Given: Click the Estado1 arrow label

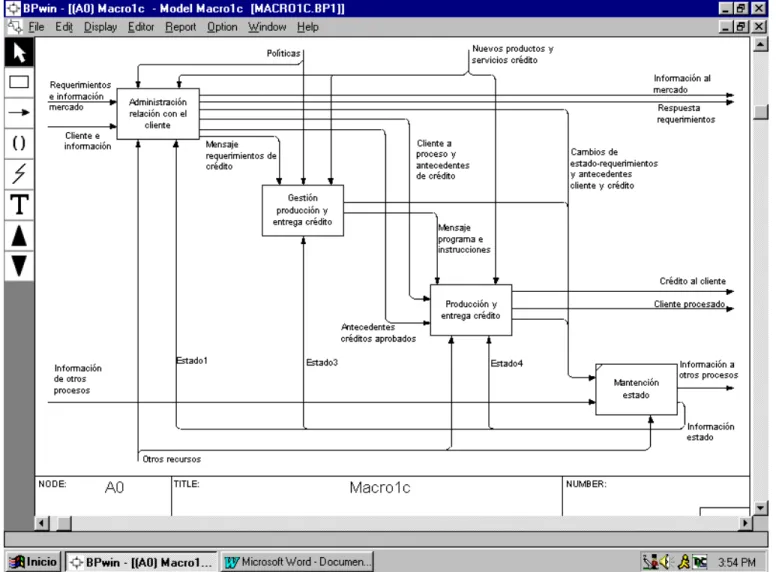Looking at the screenshot, I should (192, 361).
